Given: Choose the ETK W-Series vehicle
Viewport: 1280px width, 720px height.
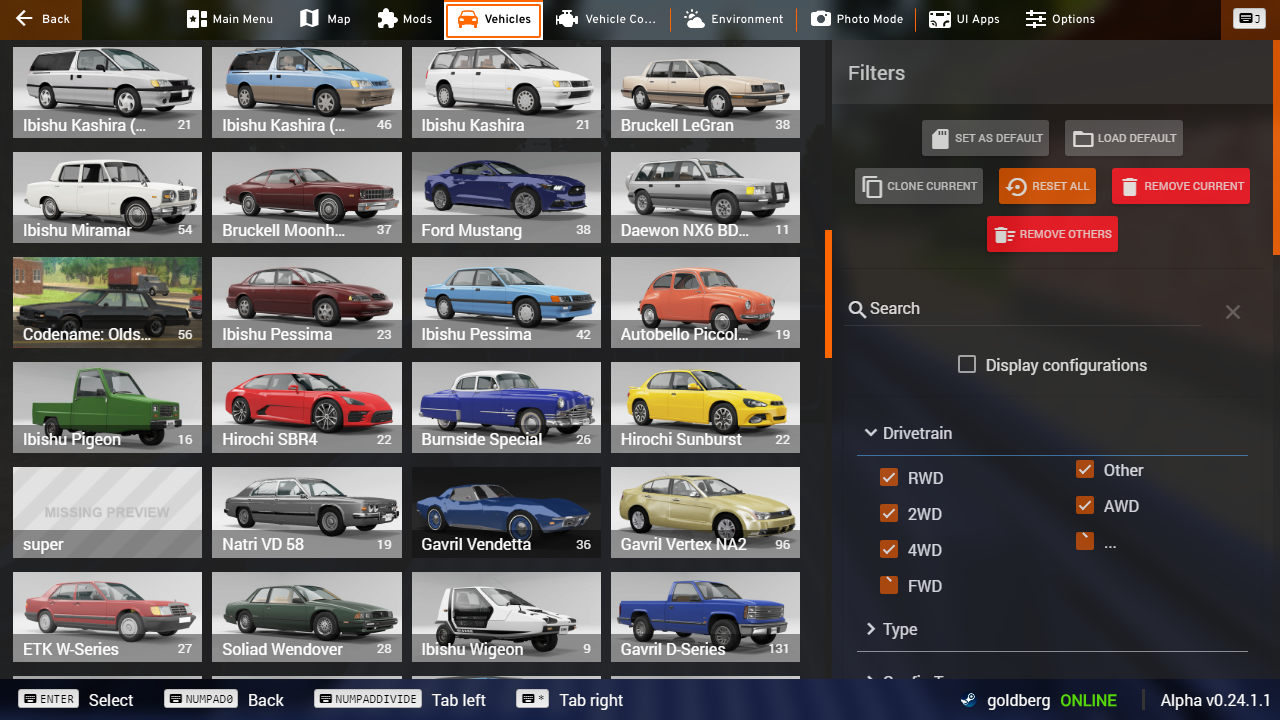Looking at the screenshot, I should pos(107,617).
